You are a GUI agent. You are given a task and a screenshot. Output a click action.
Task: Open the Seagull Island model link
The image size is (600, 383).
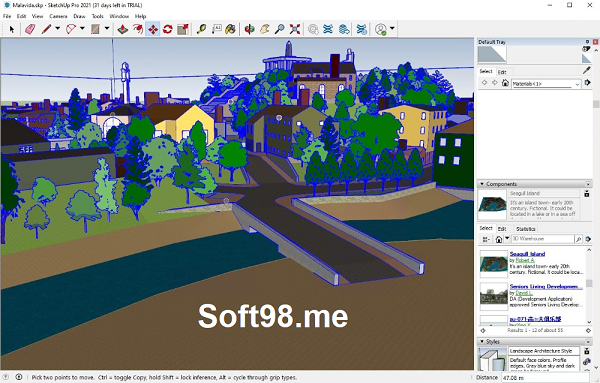[527, 254]
